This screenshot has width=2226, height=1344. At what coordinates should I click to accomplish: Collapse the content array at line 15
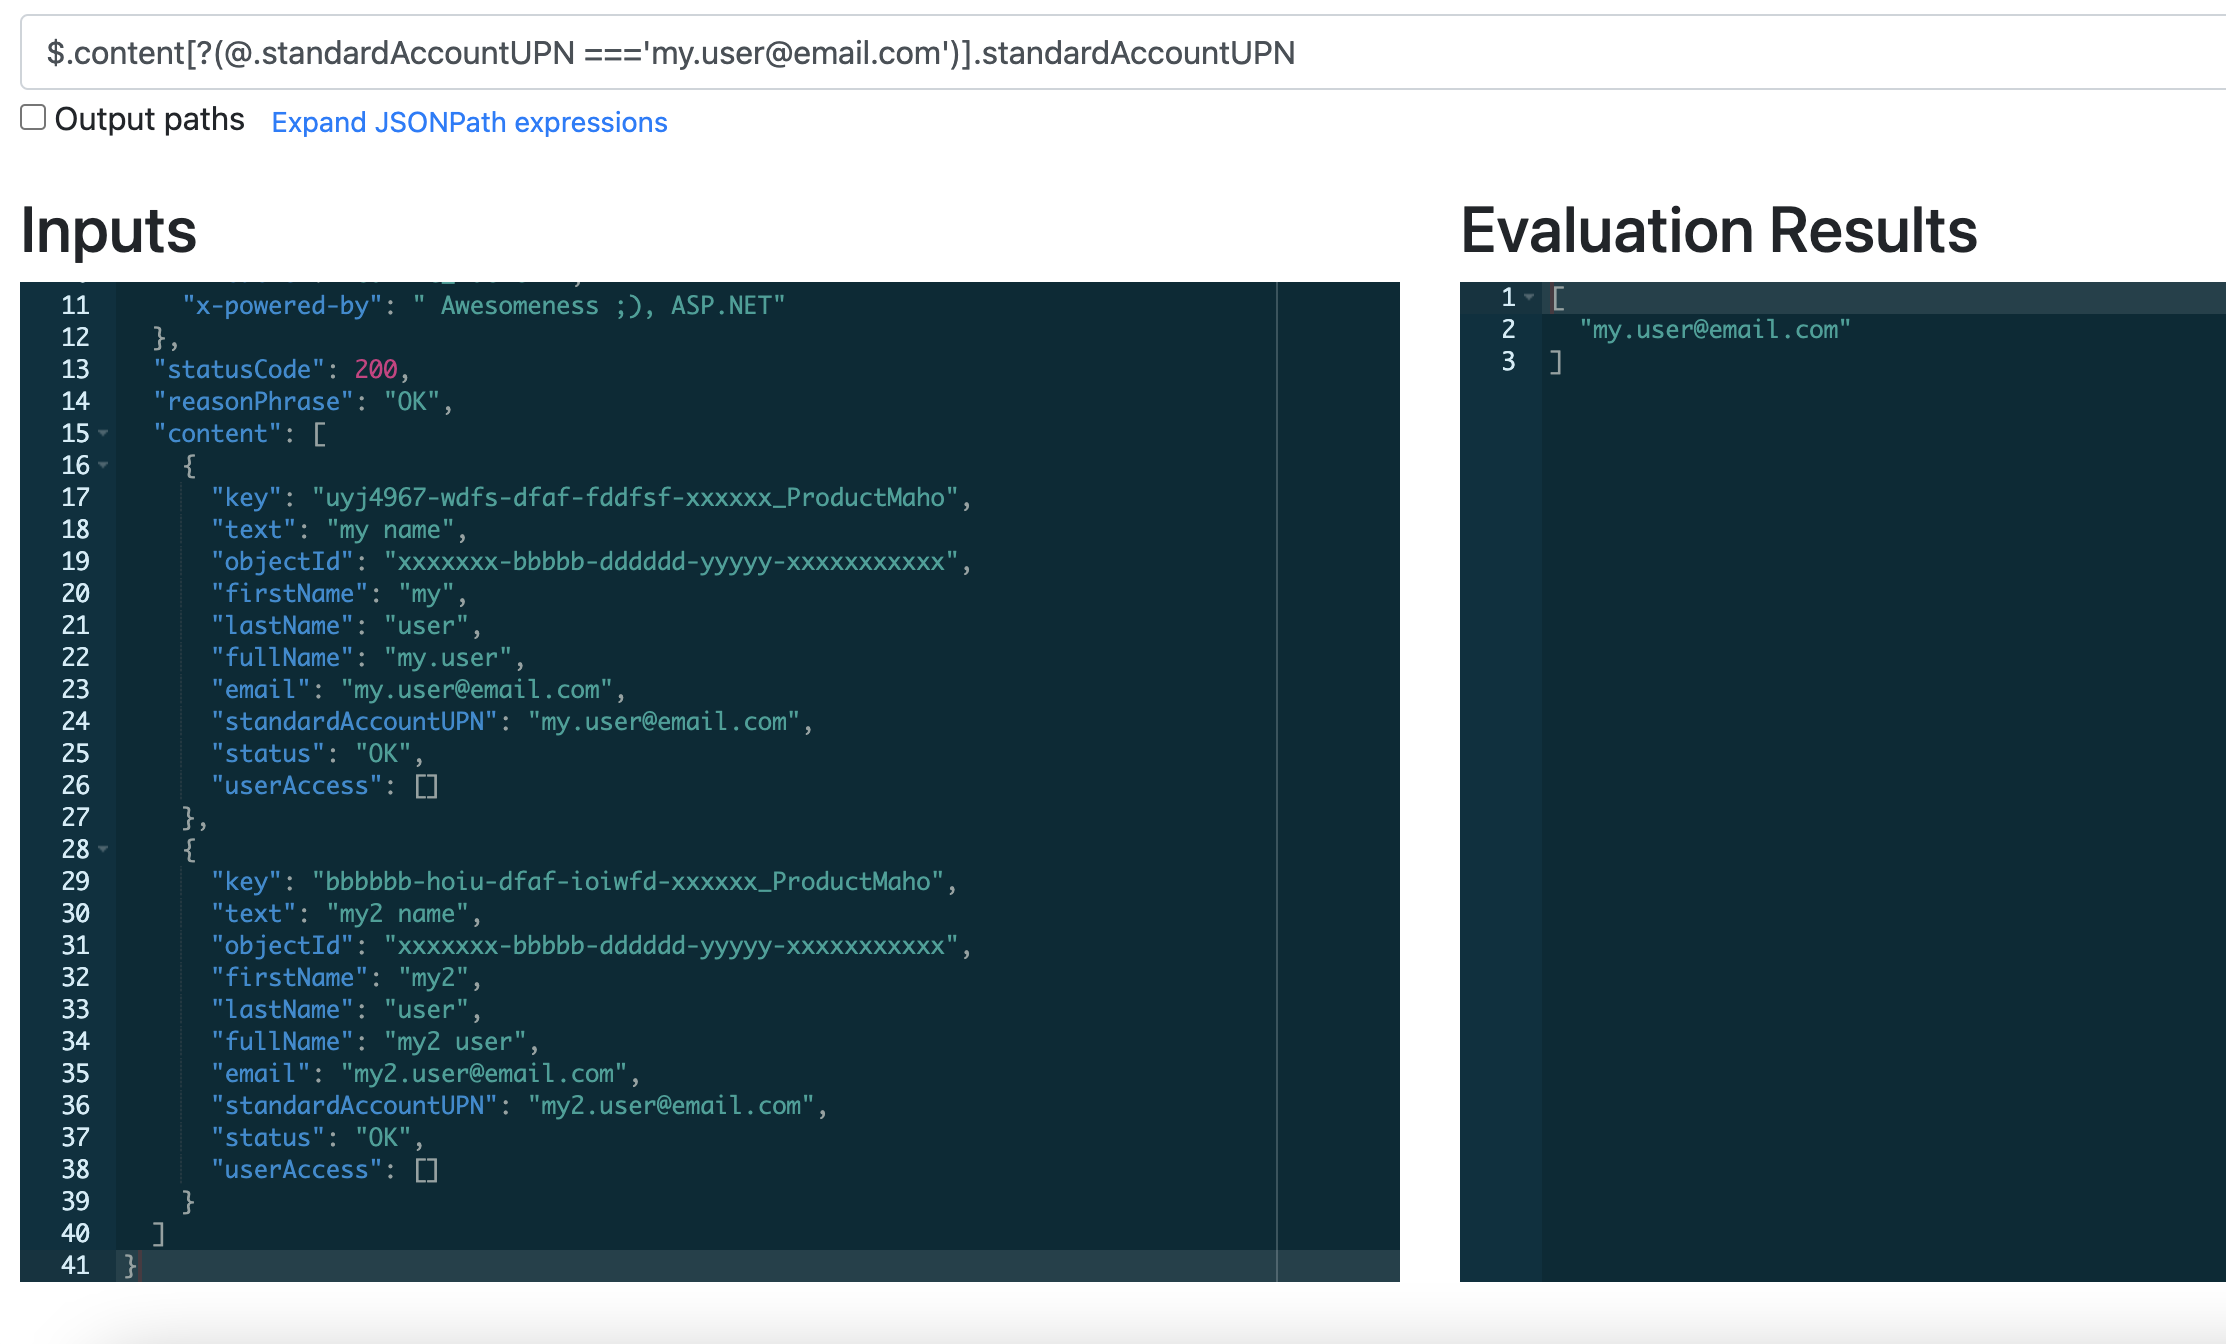pos(104,435)
